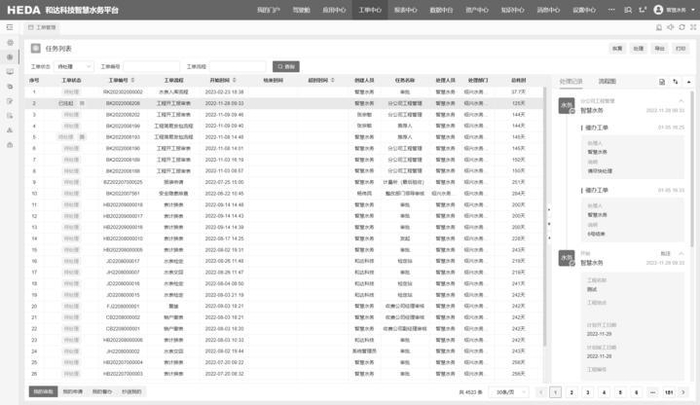700x405 pixels.
Task: Open 消息中心 in top navigation
Action: (x=548, y=10)
